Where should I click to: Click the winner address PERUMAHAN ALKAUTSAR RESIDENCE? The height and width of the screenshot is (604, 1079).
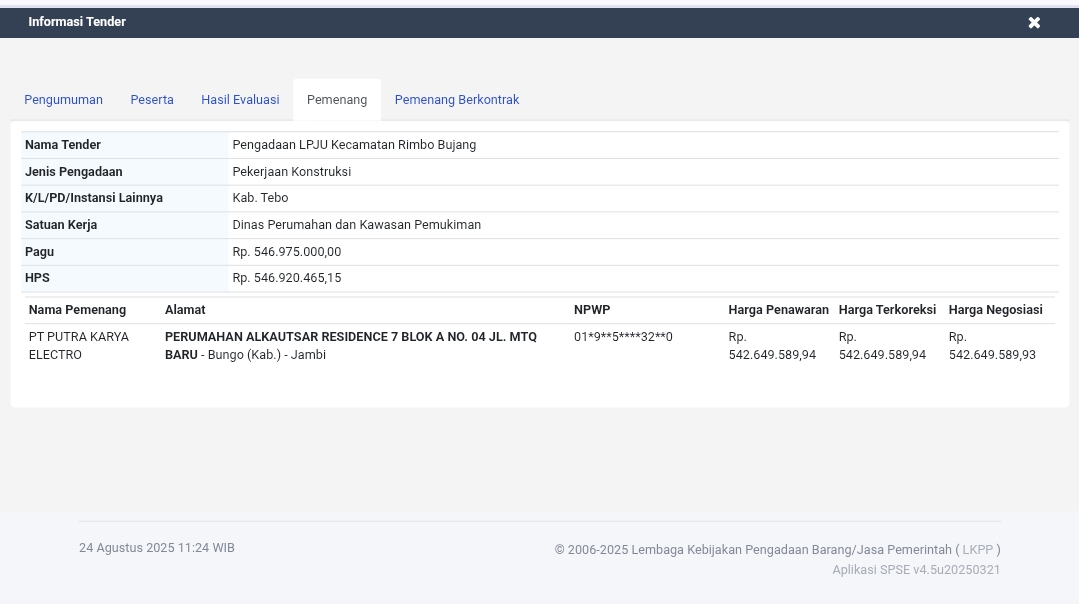coord(350,345)
